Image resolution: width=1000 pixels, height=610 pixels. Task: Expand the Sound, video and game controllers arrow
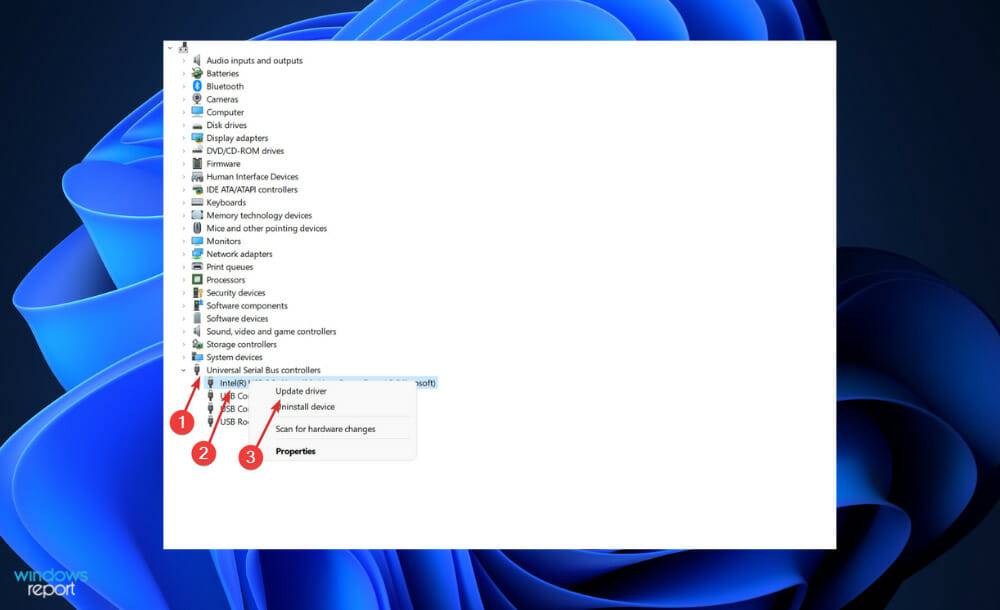pos(184,331)
